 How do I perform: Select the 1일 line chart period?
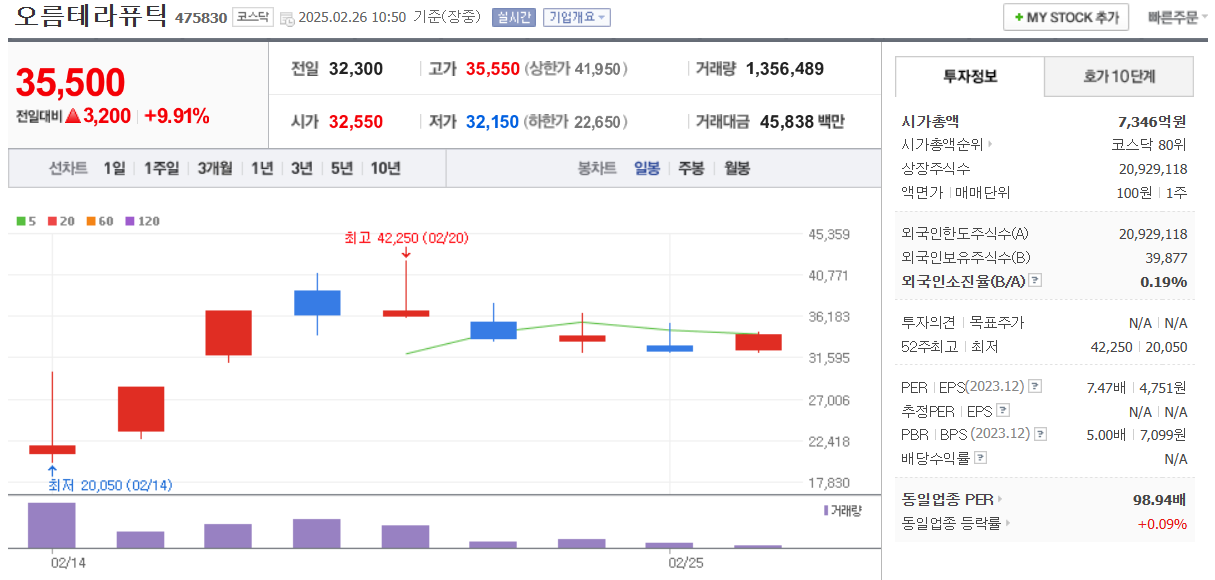pos(115,168)
